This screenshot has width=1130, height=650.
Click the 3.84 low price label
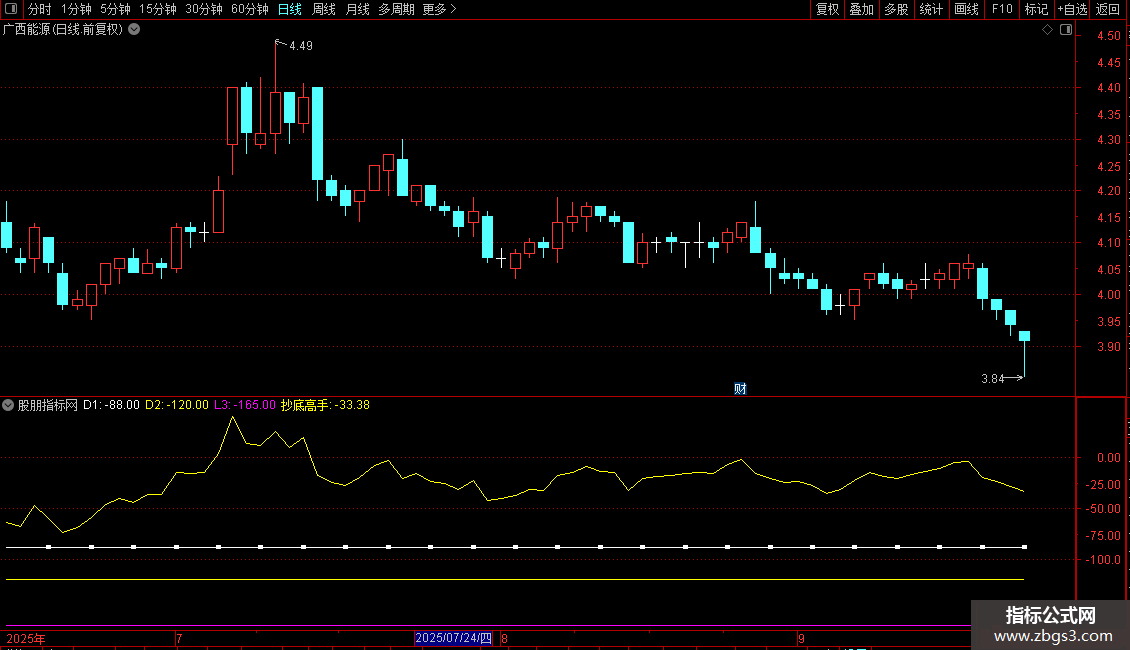click(x=992, y=378)
